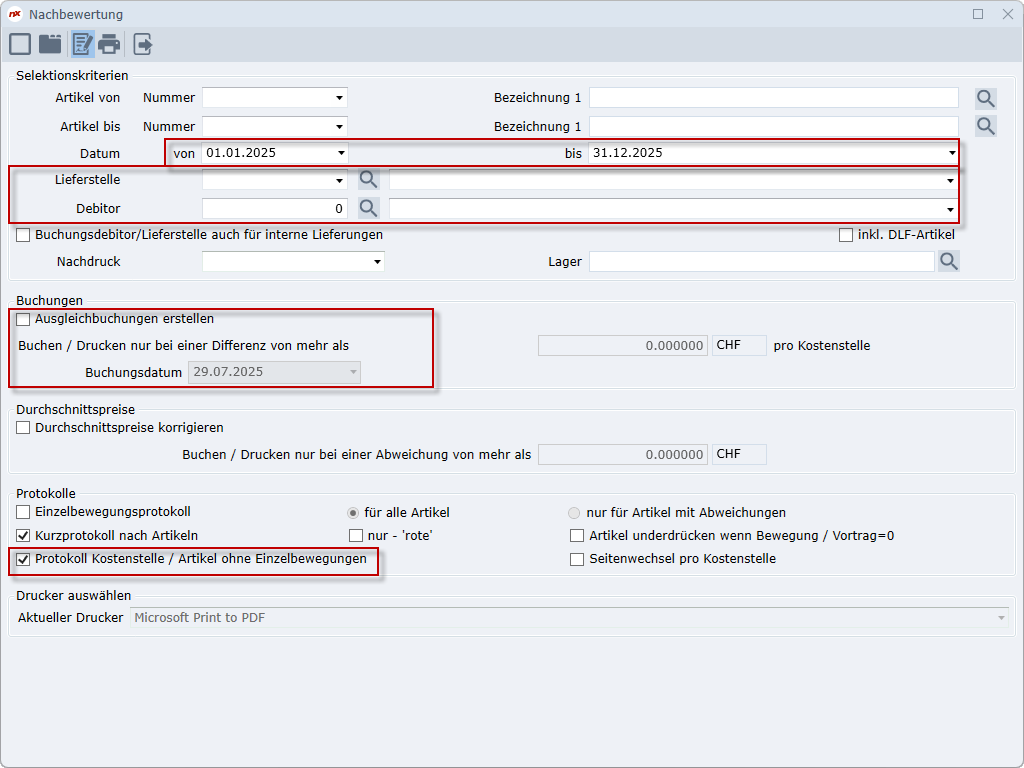Screen dimensions: 1024x768
Task: Click the New (blank square) toolbar icon
Action: (20, 44)
